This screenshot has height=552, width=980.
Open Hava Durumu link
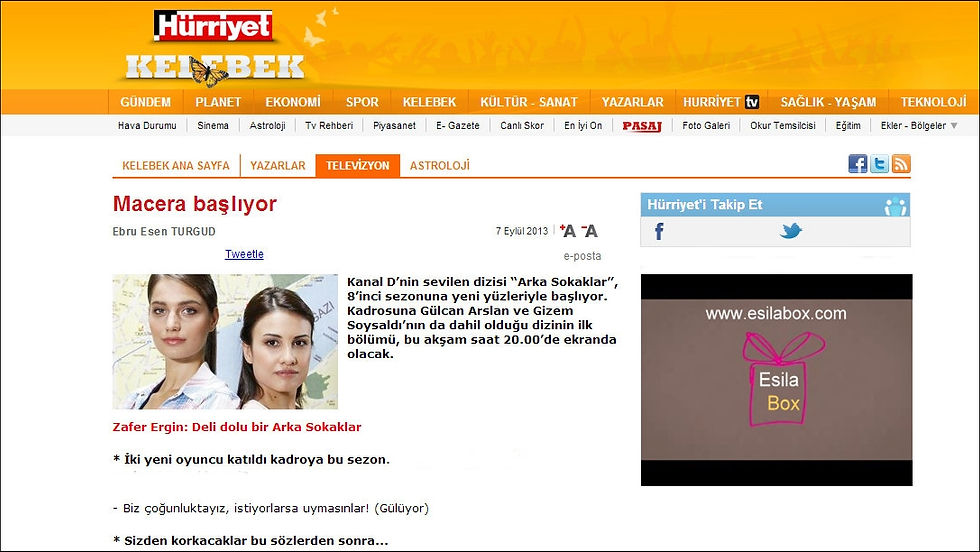[147, 126]
